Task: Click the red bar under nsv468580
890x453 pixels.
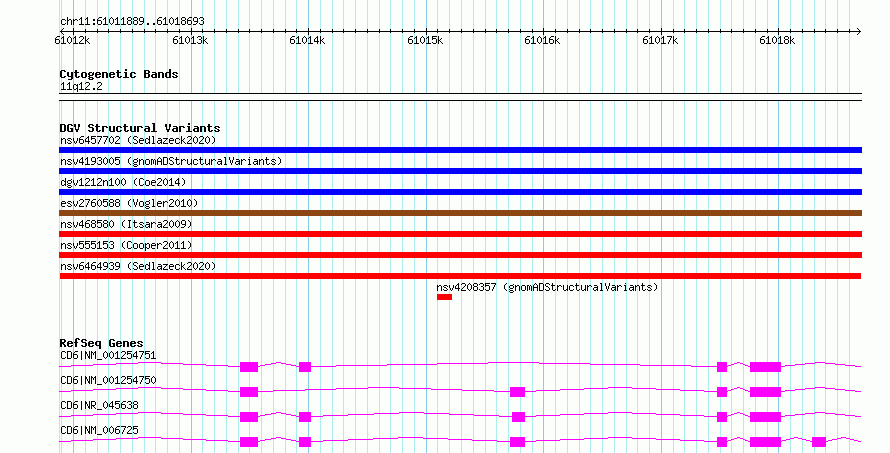Action: click(x=460, y=234)
